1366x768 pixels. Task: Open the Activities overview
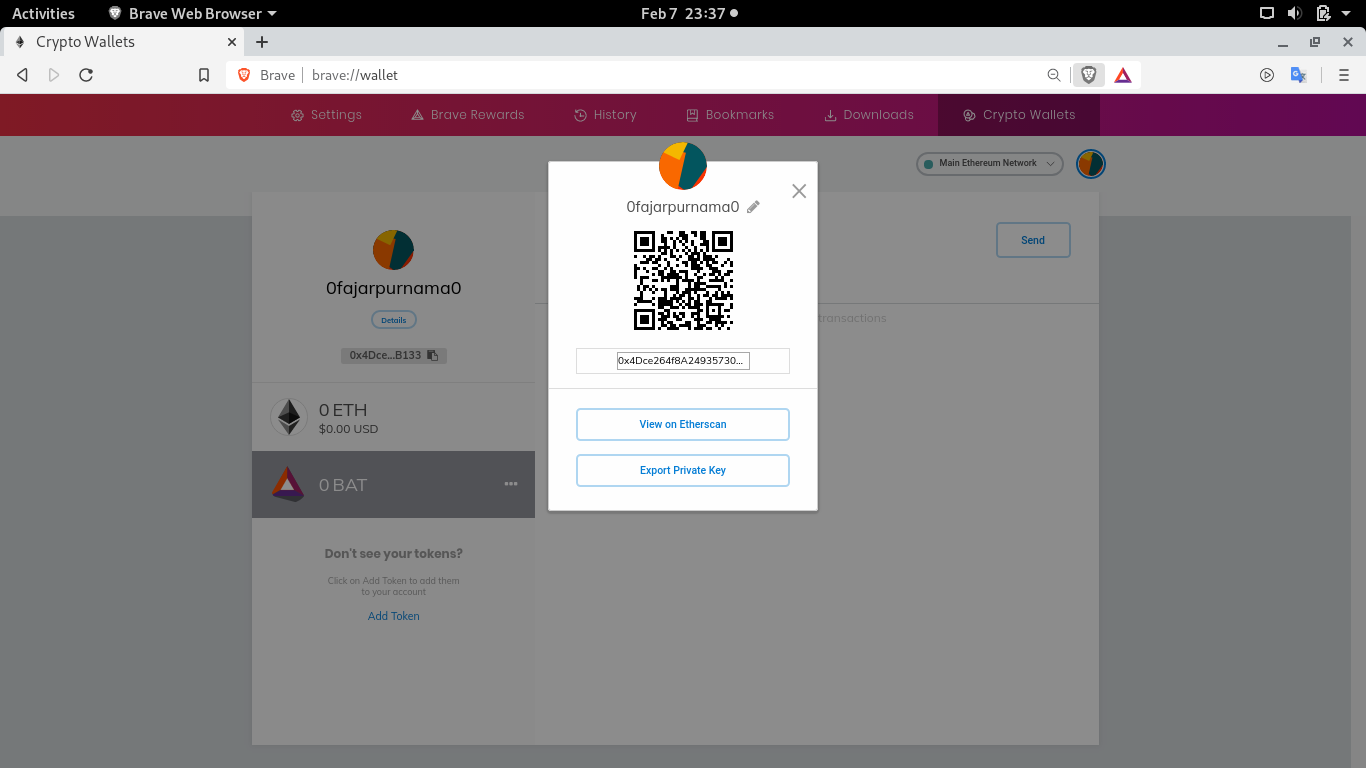(x=43, y=13)
